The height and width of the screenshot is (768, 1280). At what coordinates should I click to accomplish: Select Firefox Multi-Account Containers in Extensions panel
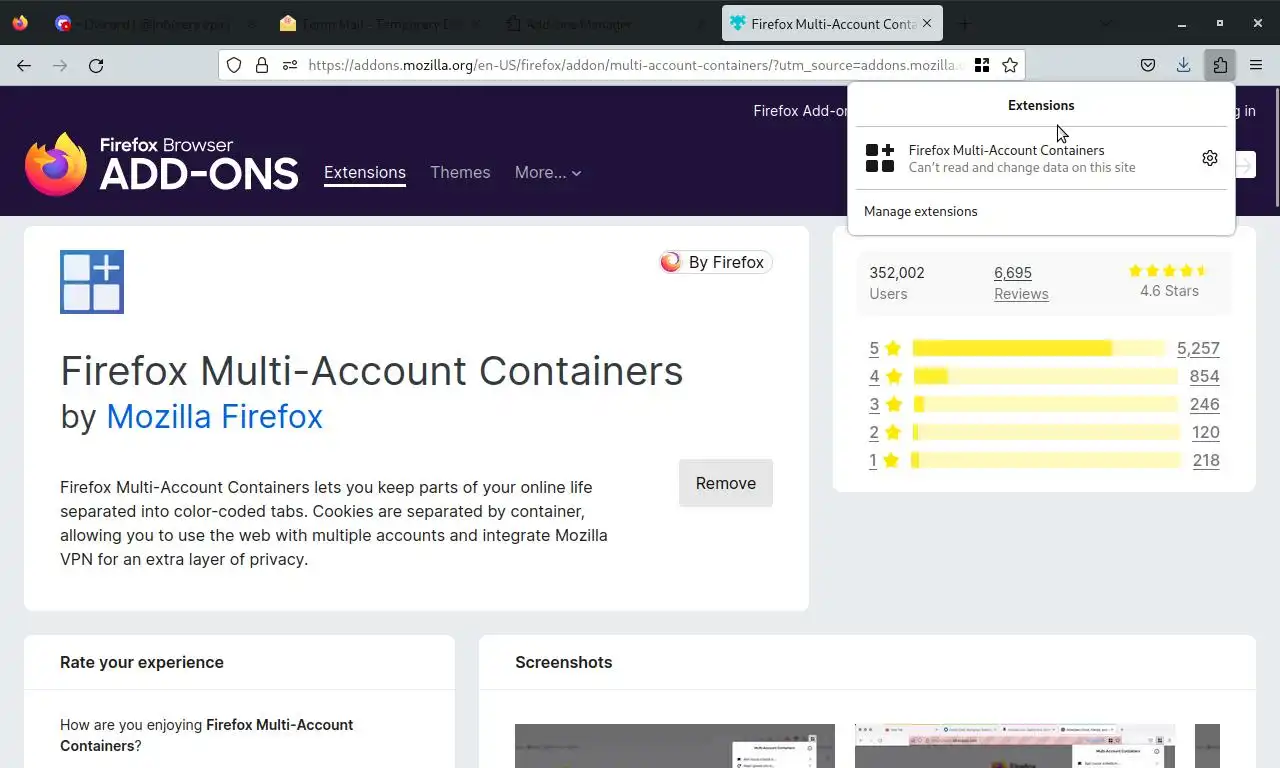click(1022, 158)
